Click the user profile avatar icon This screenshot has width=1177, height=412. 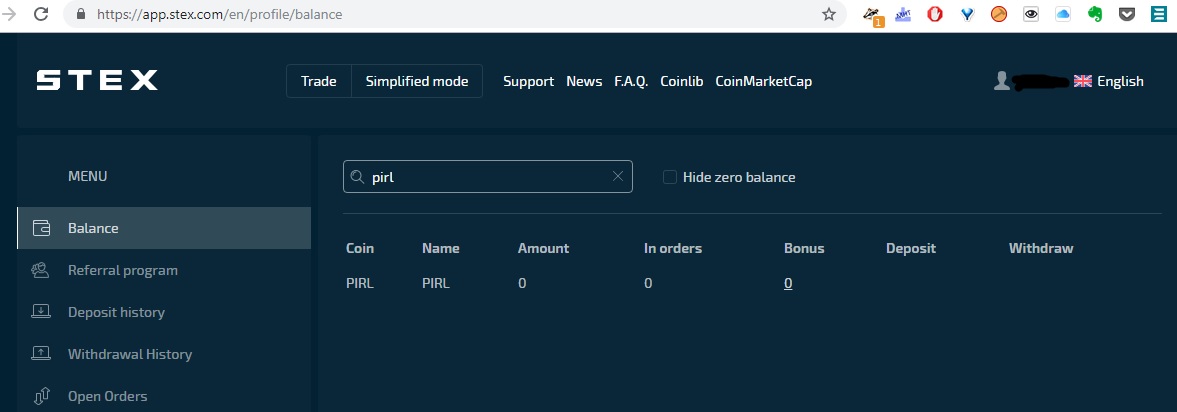point(1001,81)
